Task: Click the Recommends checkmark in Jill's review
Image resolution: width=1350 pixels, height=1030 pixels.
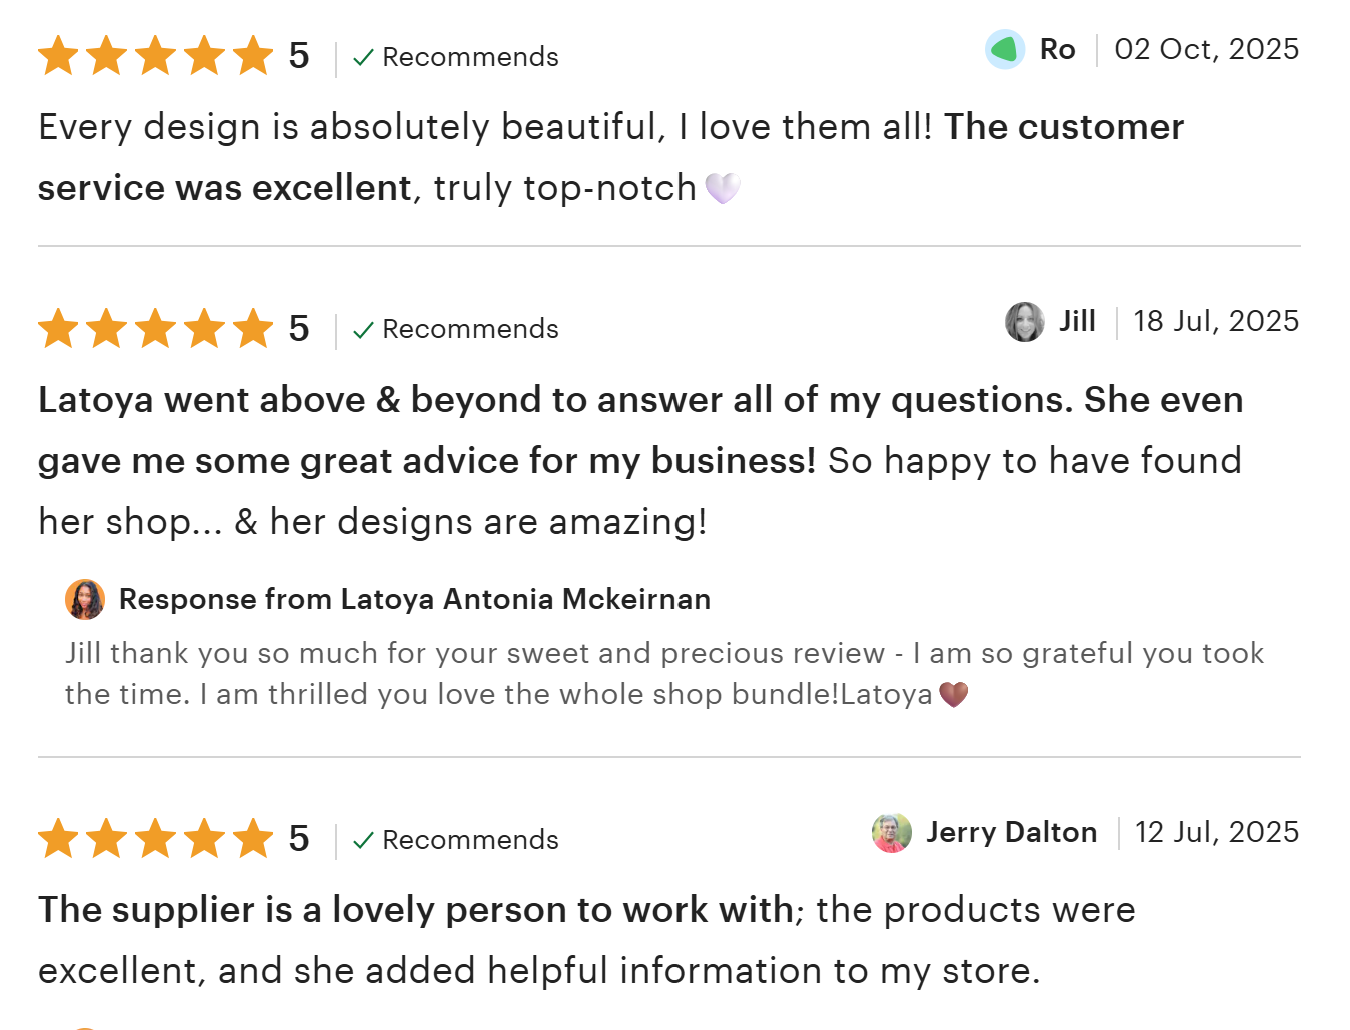Action: pyautogui.click(x=363, y=329)
